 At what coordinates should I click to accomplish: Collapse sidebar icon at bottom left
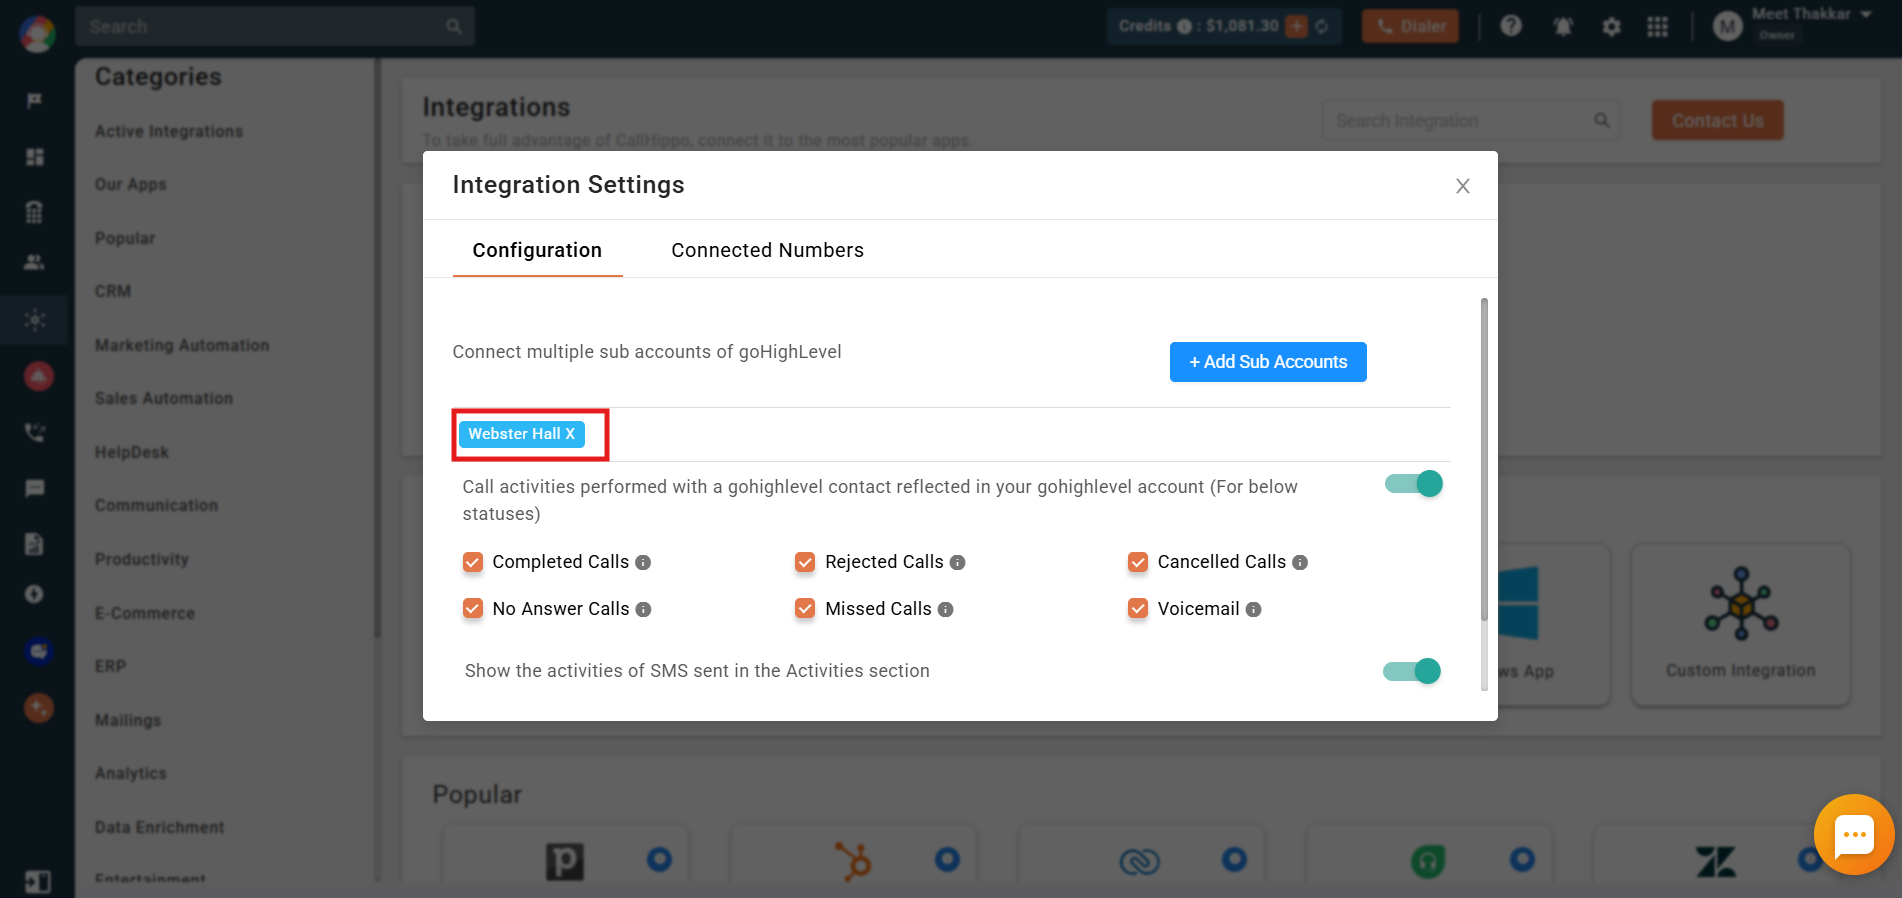coord(37,882)
